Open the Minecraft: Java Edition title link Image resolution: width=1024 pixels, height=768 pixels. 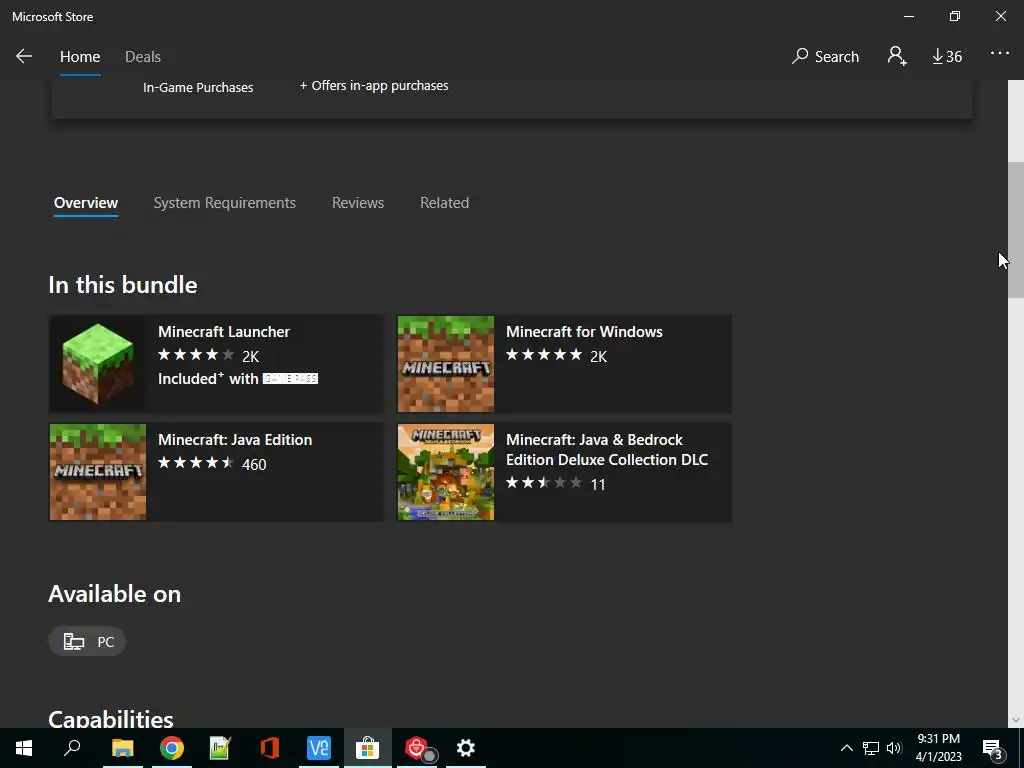(235, 440)
